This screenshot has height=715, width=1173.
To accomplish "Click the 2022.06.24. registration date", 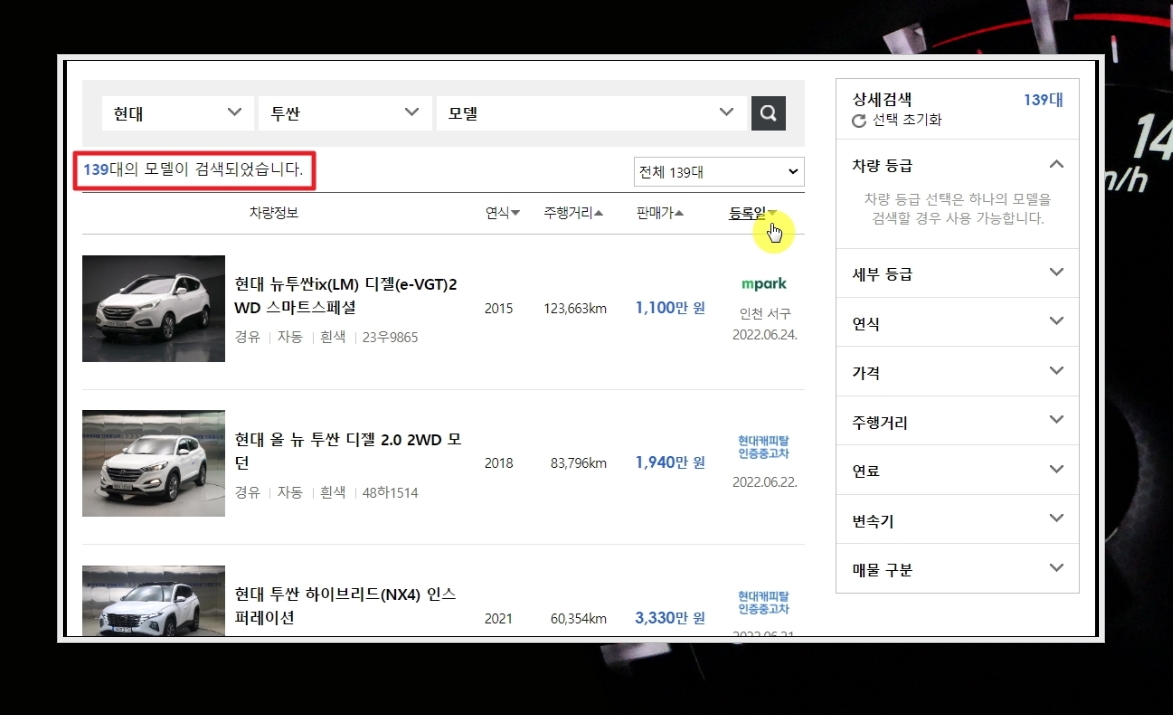I will pos(765,334).
